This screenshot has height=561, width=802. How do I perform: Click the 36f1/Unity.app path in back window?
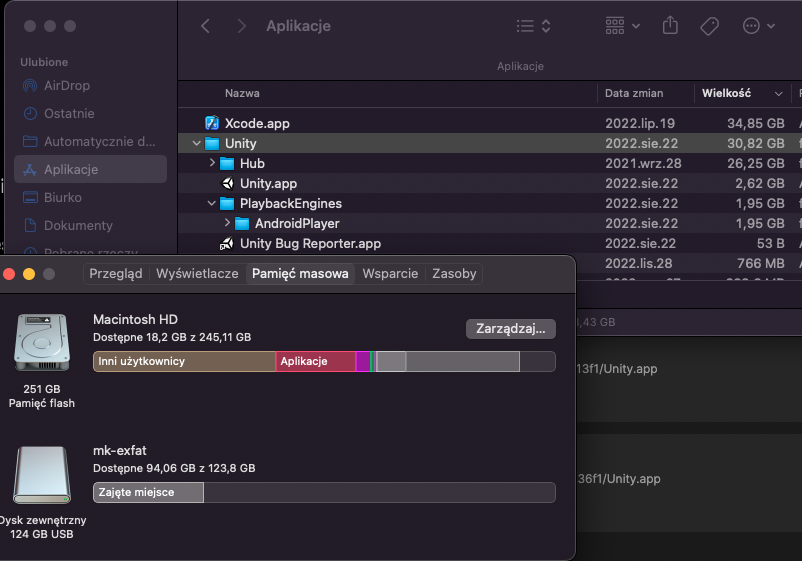(x=619, y=479)
